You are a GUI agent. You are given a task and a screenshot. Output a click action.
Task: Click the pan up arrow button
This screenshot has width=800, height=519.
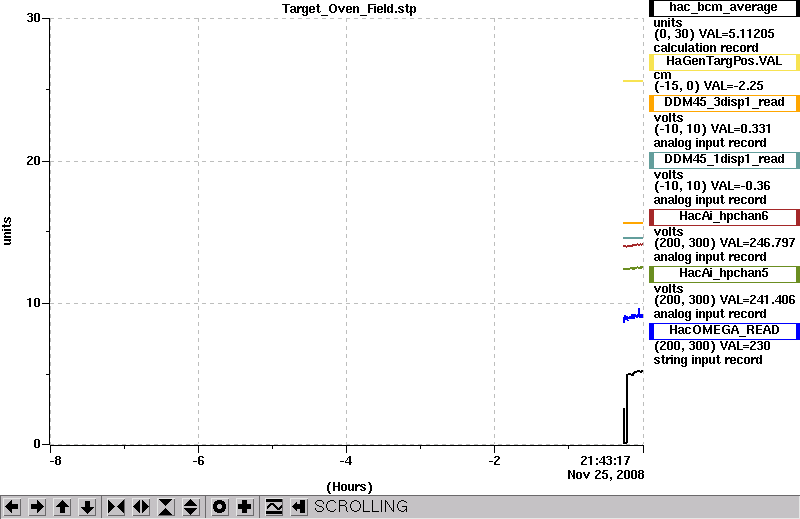62,507
